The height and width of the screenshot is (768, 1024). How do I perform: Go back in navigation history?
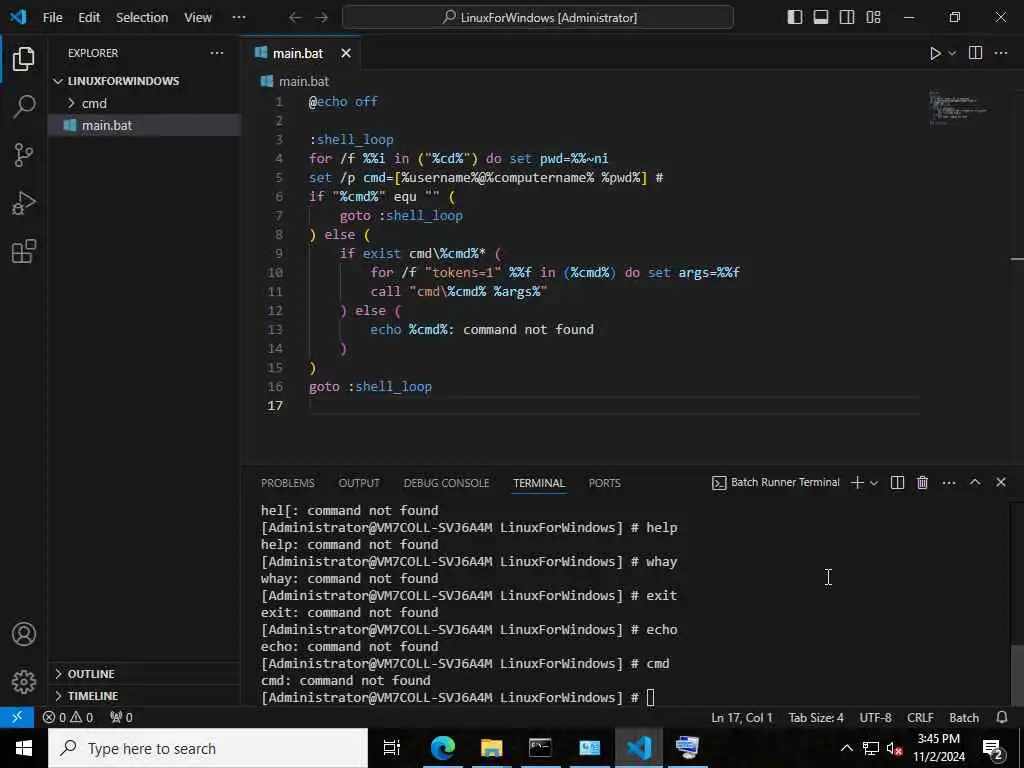click(x=295, y=18)
